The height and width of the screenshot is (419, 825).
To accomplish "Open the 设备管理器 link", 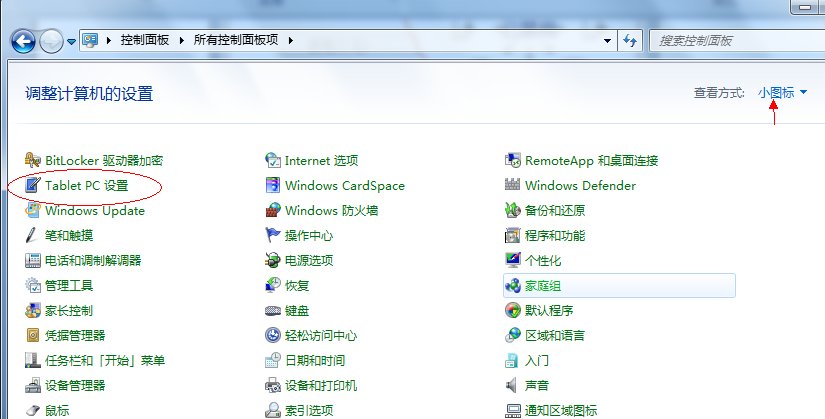I will 75,385.
